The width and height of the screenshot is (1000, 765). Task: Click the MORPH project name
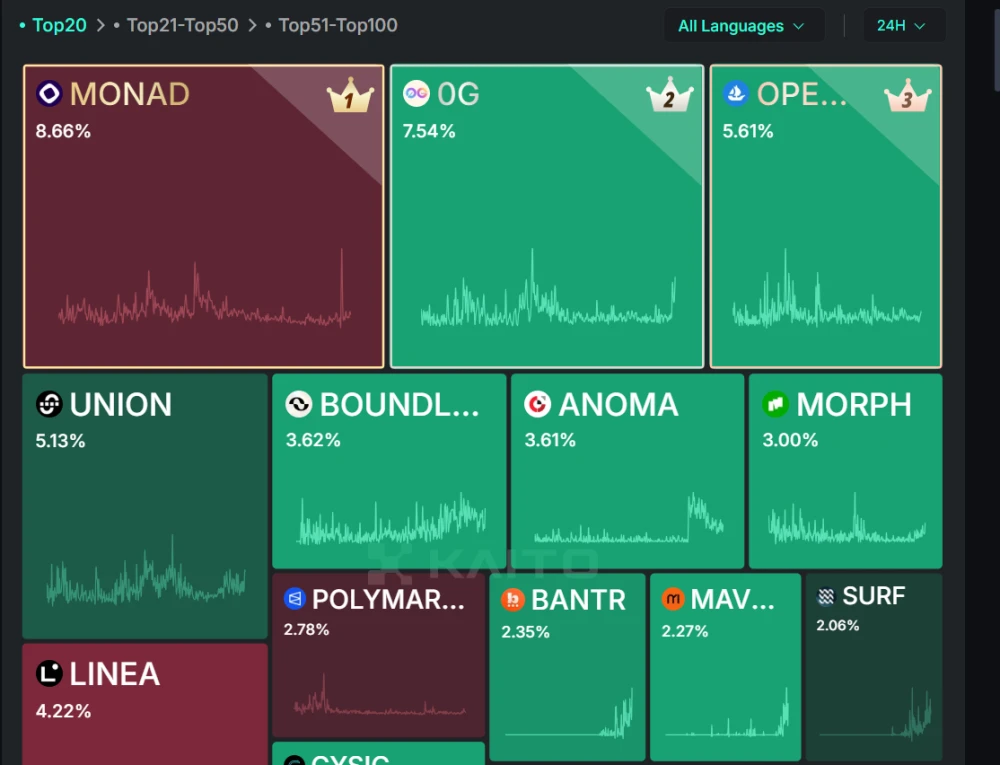pos(855,405)
